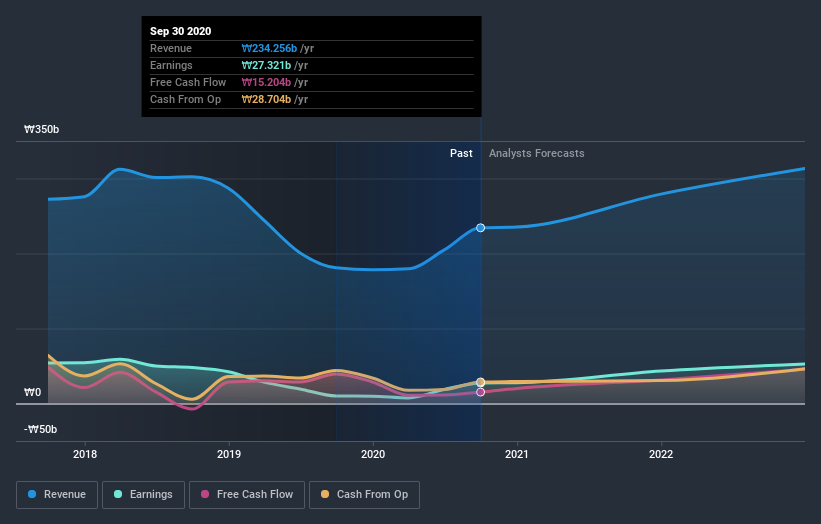Click the blue Revenue legend dot
The image size is (821, 524).
[x=32, y=494]
